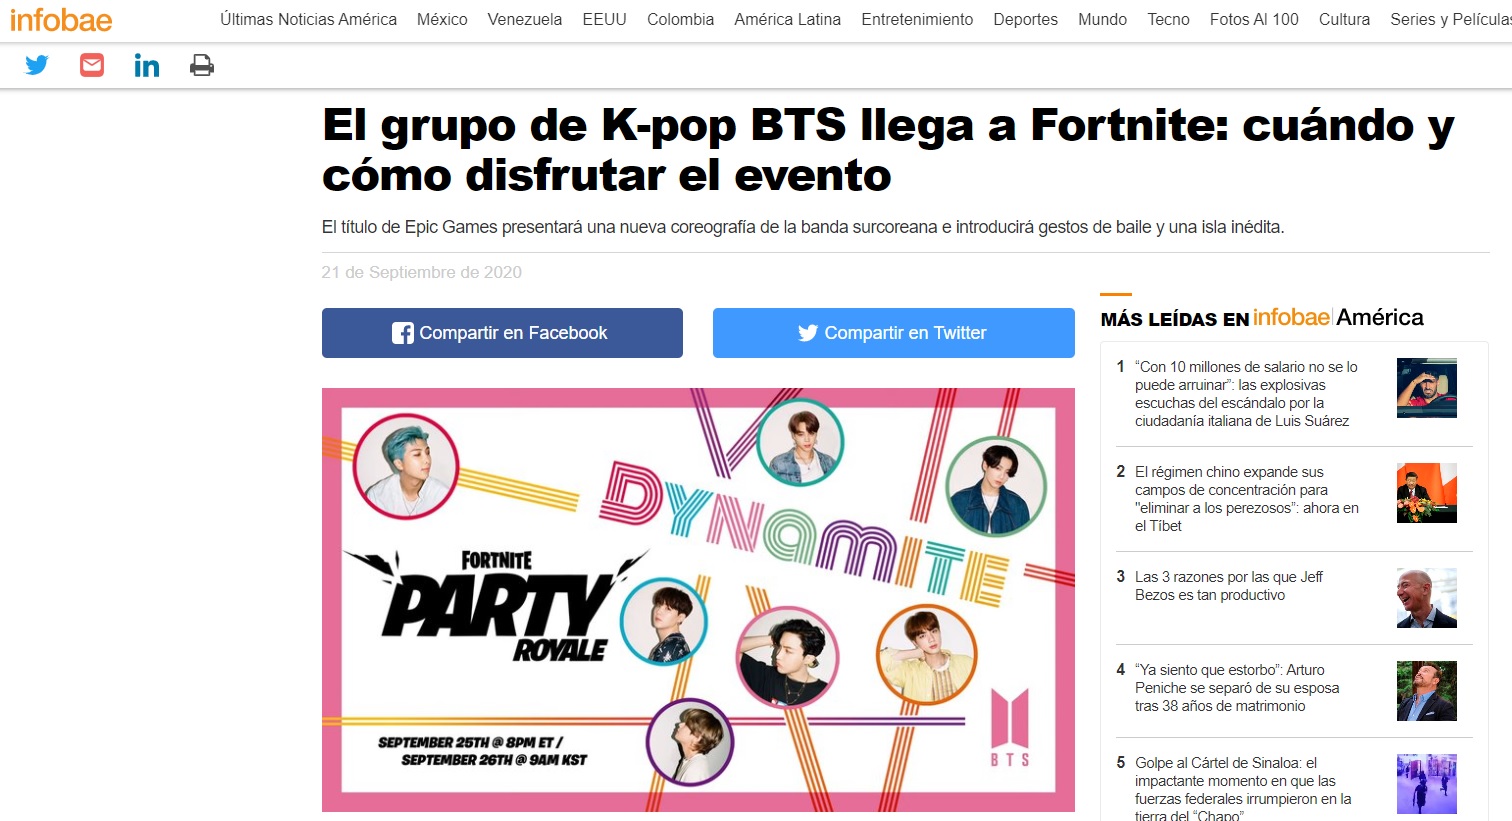Click the Compartir en Facebook button

pos(502,333)
